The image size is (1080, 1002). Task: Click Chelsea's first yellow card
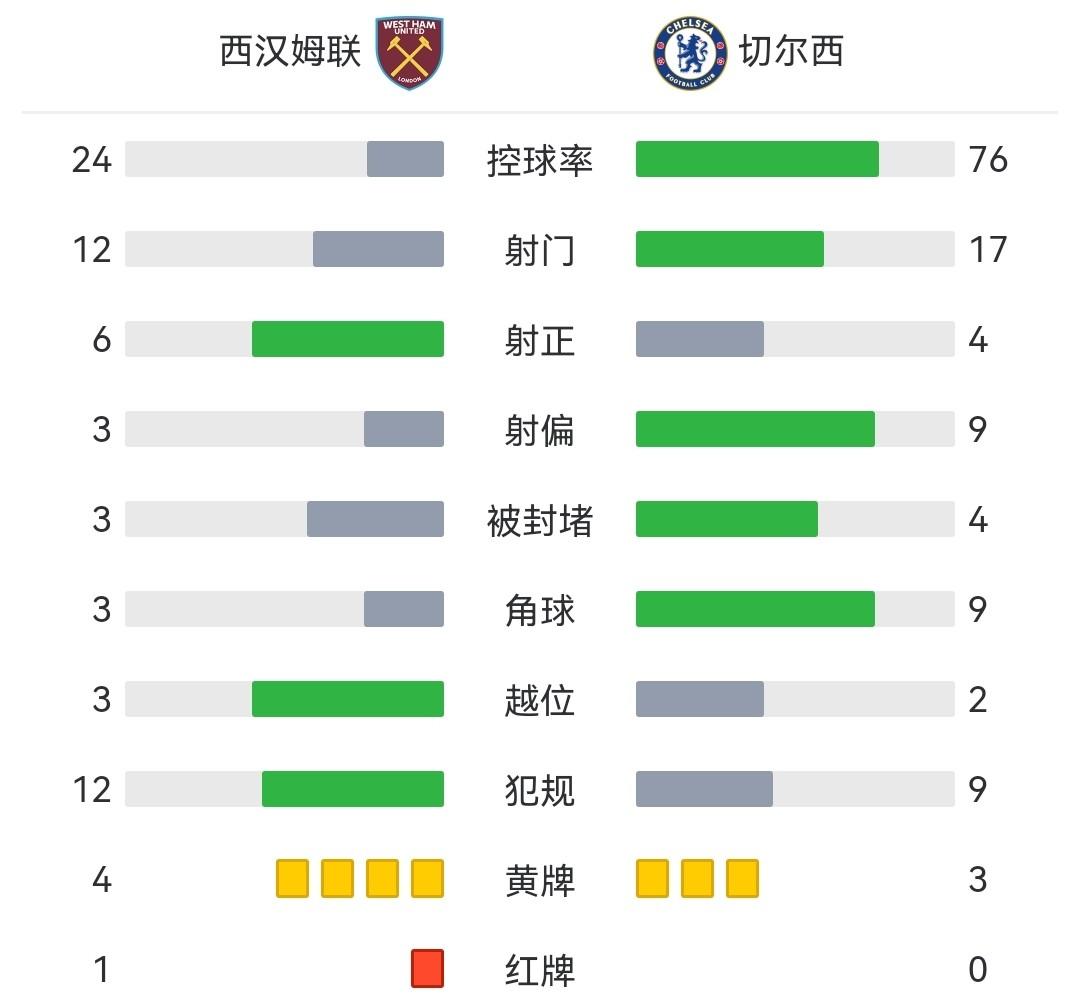pos(652,878)
